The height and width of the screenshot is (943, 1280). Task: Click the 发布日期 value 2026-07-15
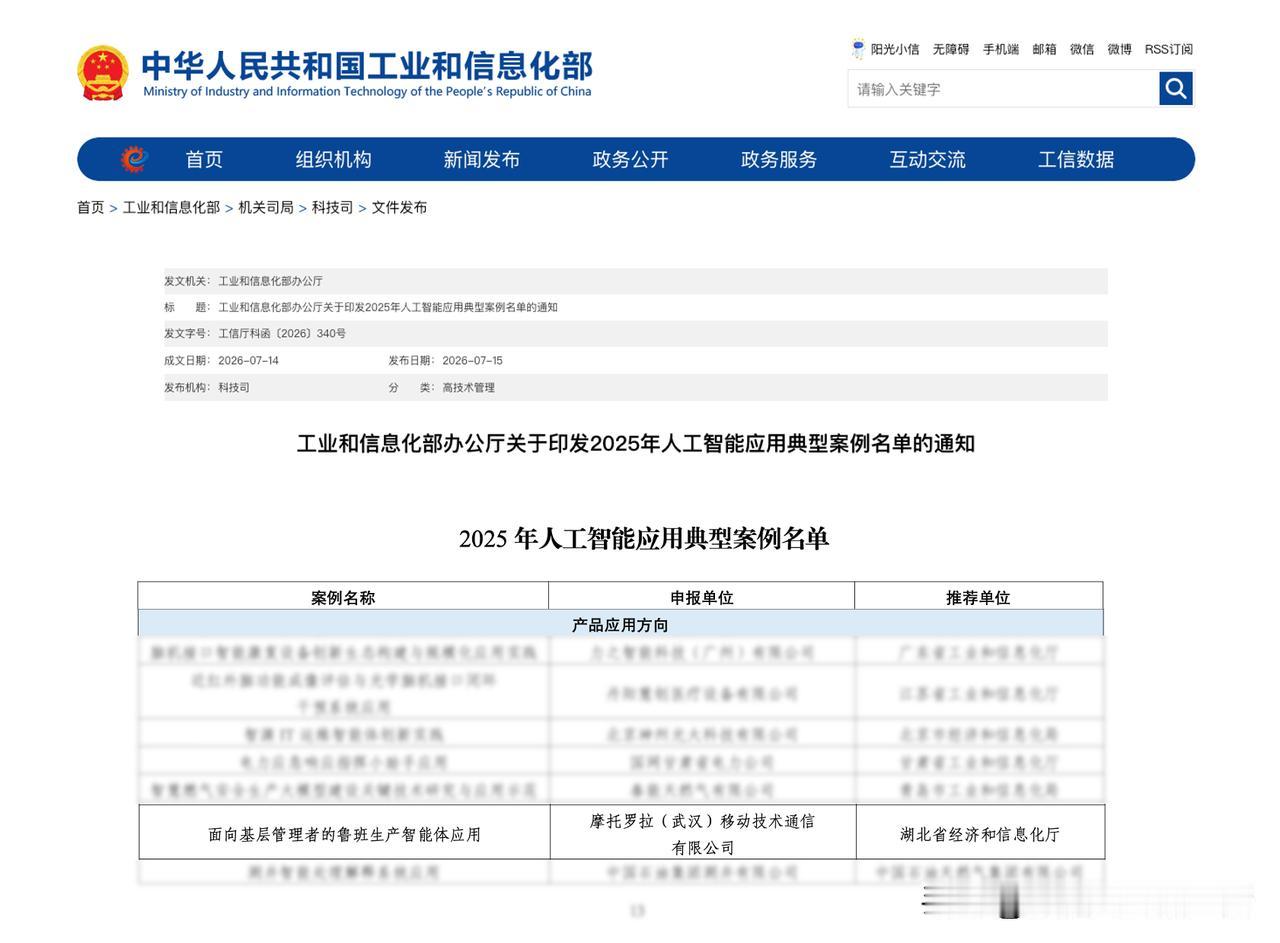point(472,361)
